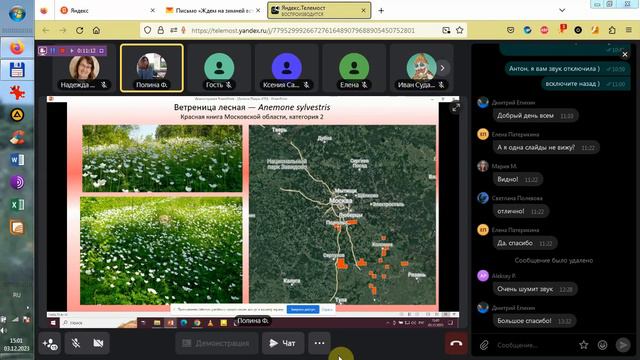The image size is (640, 360).
Task: Open the participants list icon
Action: click(50, 343)
